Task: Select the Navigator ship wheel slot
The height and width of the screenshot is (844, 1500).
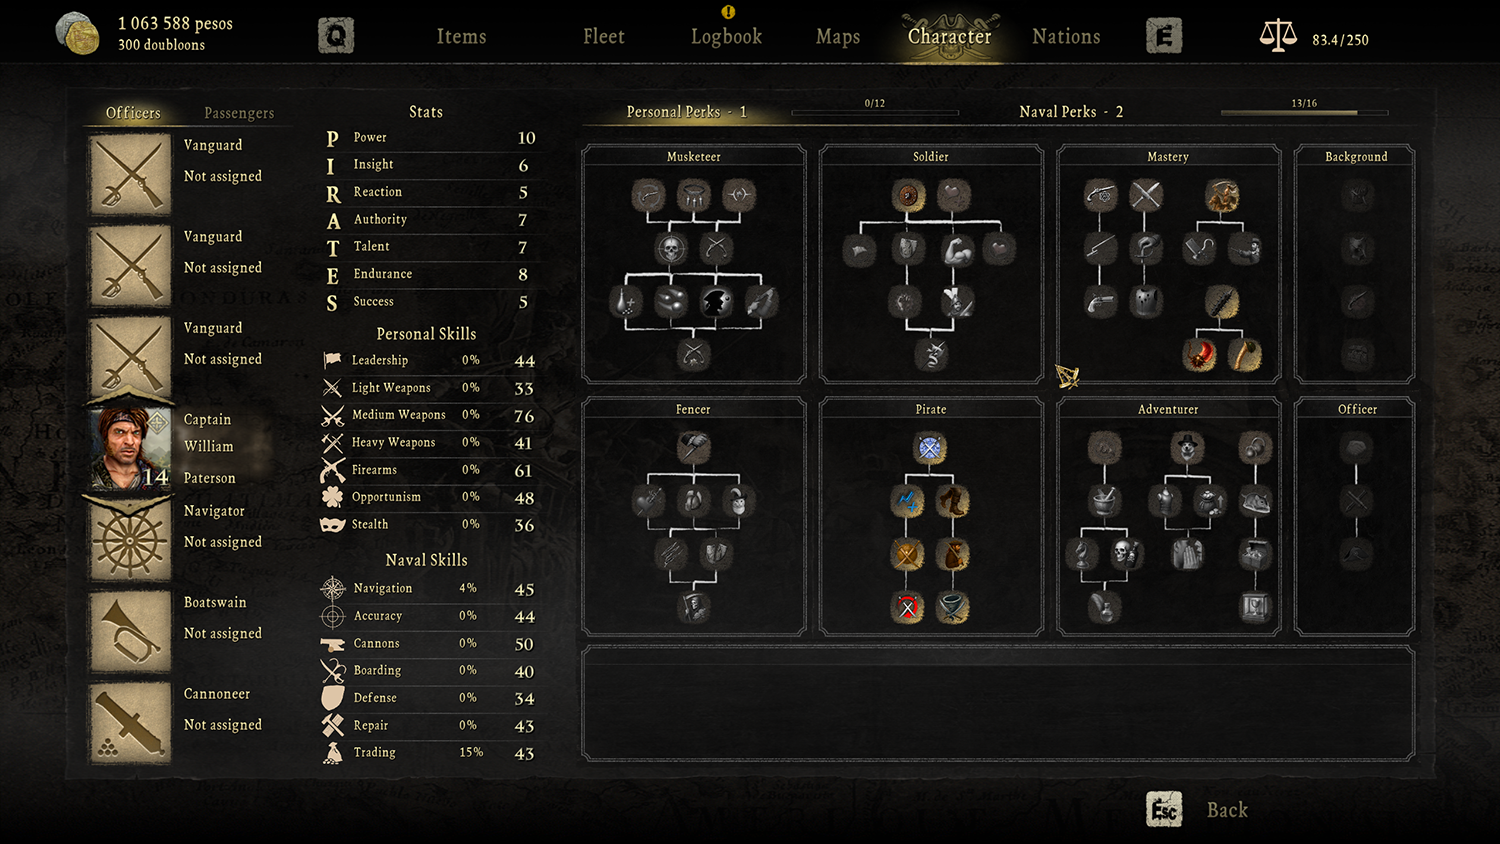Action: click(130, 540)
